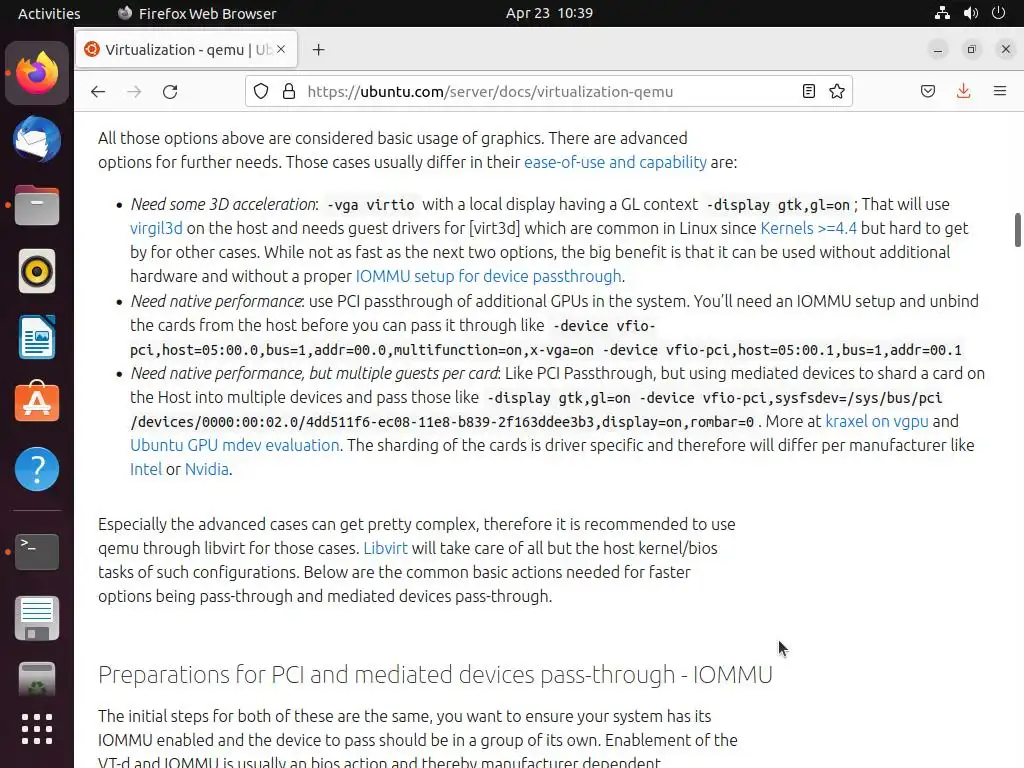Follow the ease-of-use and capability link
Image resolution: width=1024 pixels, height=768 pixels.
(x=615, y=162)
